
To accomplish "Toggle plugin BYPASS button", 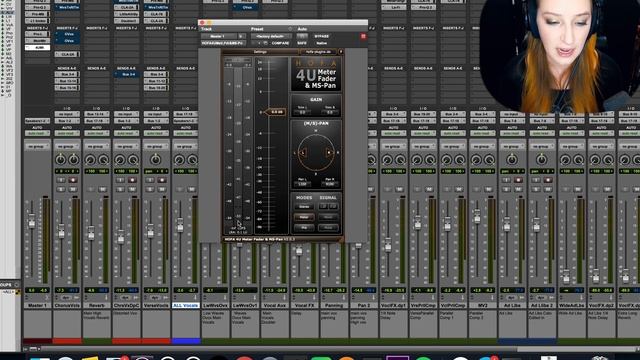I will pos(322,36).
